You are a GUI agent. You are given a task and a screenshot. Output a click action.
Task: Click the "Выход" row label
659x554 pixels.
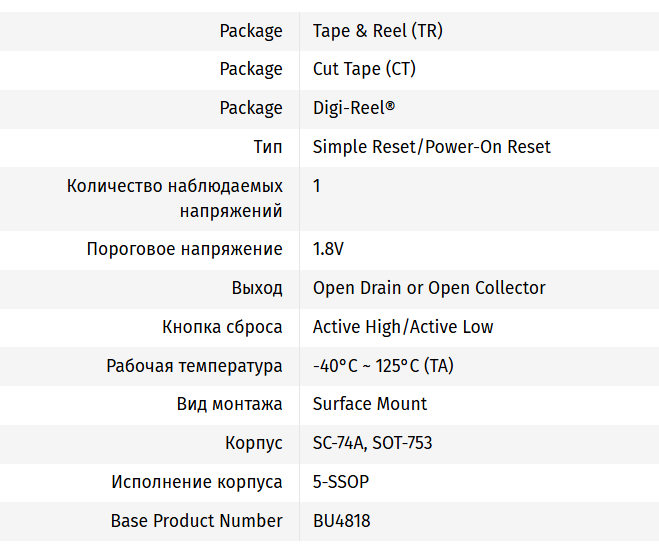tap(257, 288)
